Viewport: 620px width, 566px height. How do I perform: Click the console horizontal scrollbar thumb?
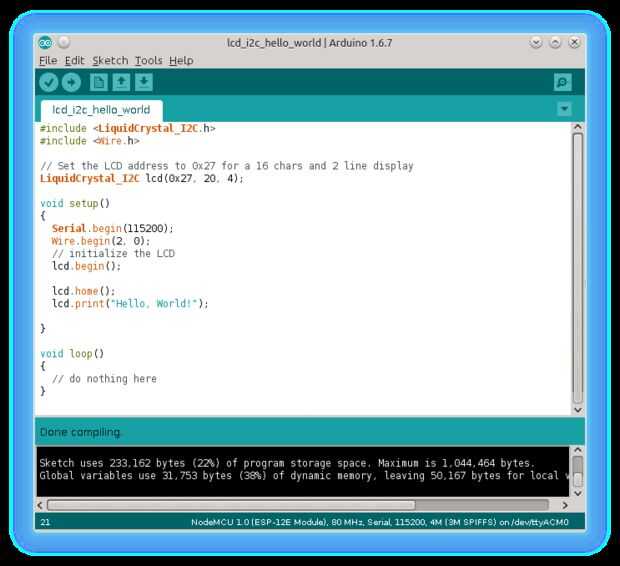(231, 505)
